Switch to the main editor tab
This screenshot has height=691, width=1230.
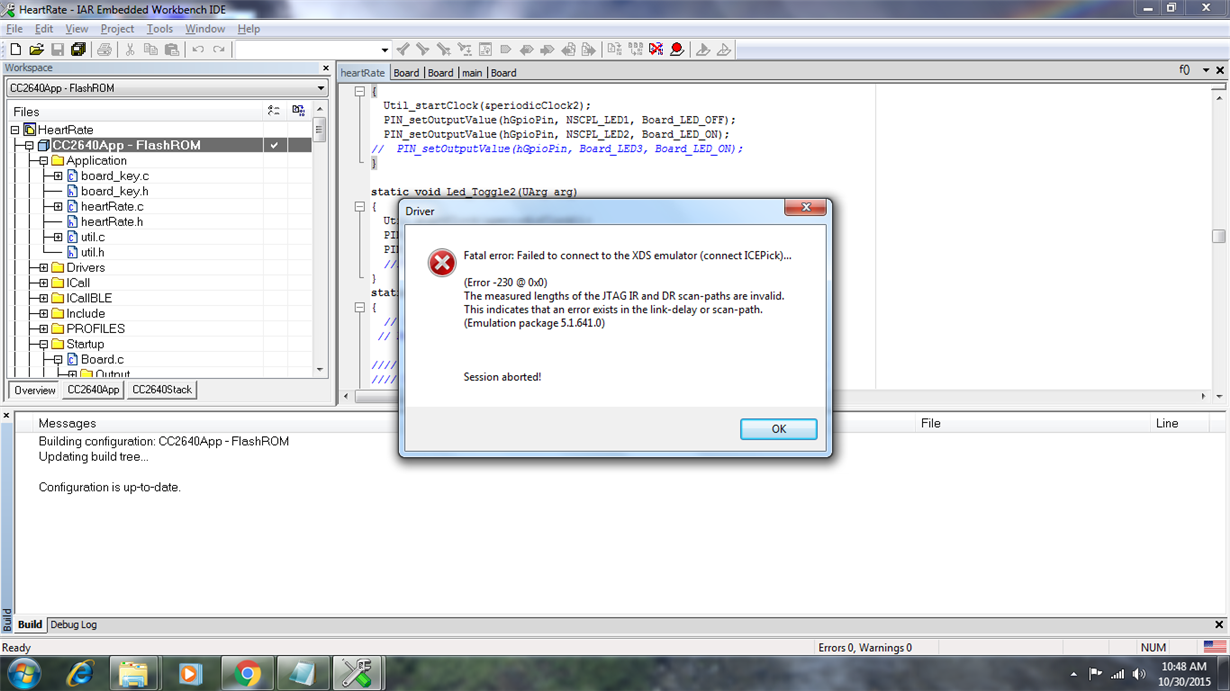coord(472,72)
